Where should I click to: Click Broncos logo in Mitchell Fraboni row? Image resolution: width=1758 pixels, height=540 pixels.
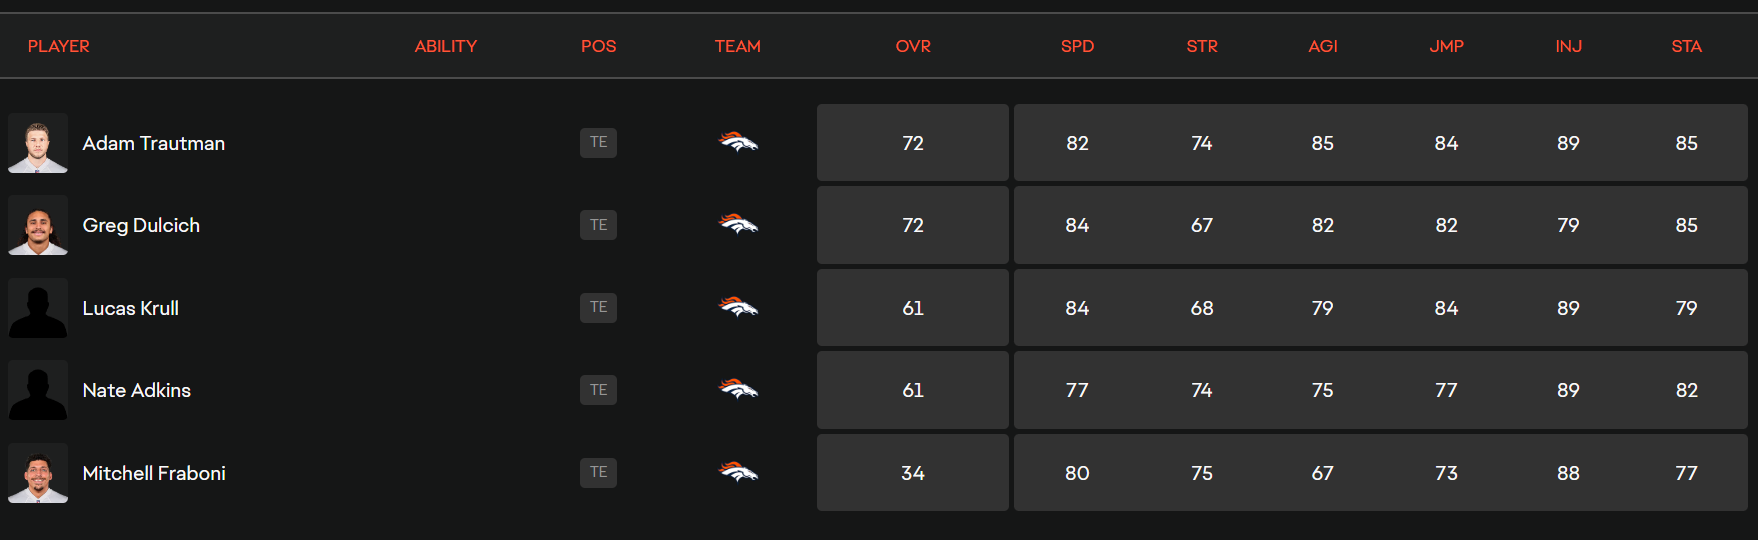pos(738,473)
